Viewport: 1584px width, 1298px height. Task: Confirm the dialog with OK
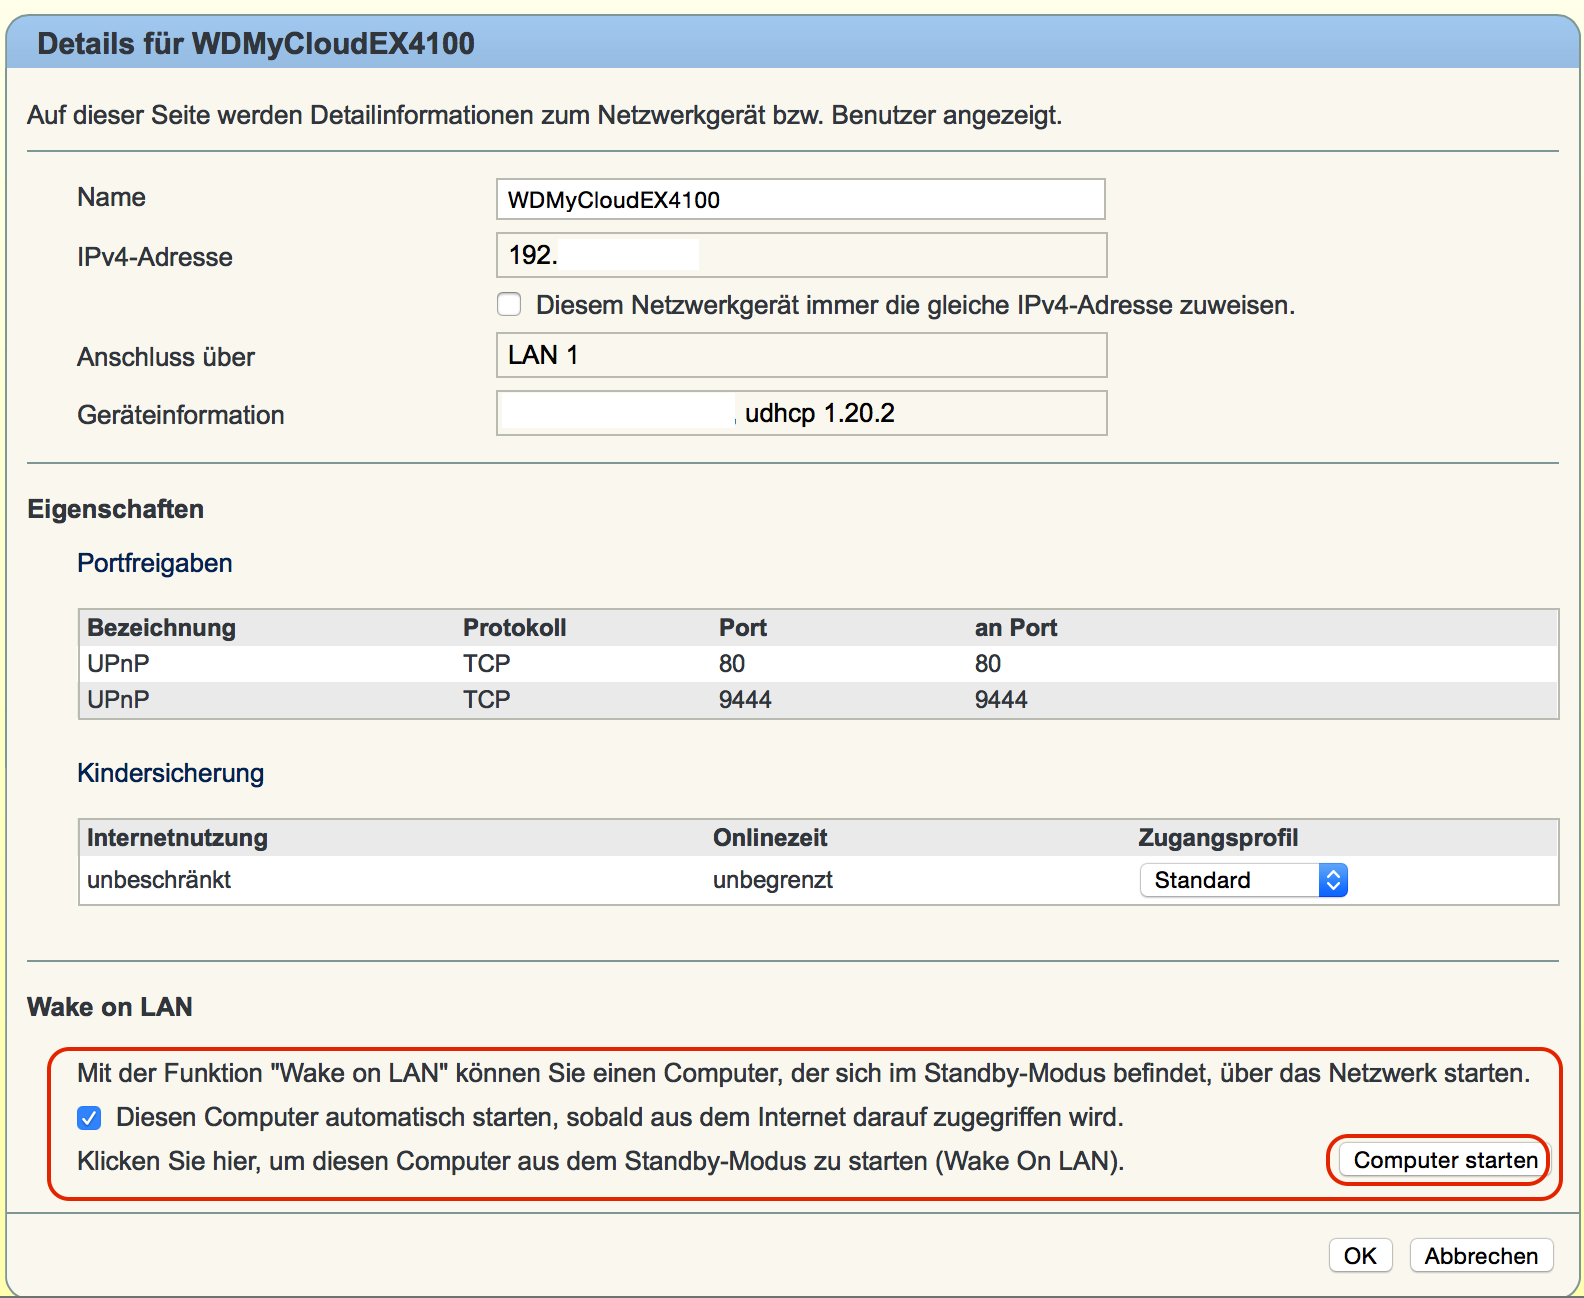coord(1360,1256)
